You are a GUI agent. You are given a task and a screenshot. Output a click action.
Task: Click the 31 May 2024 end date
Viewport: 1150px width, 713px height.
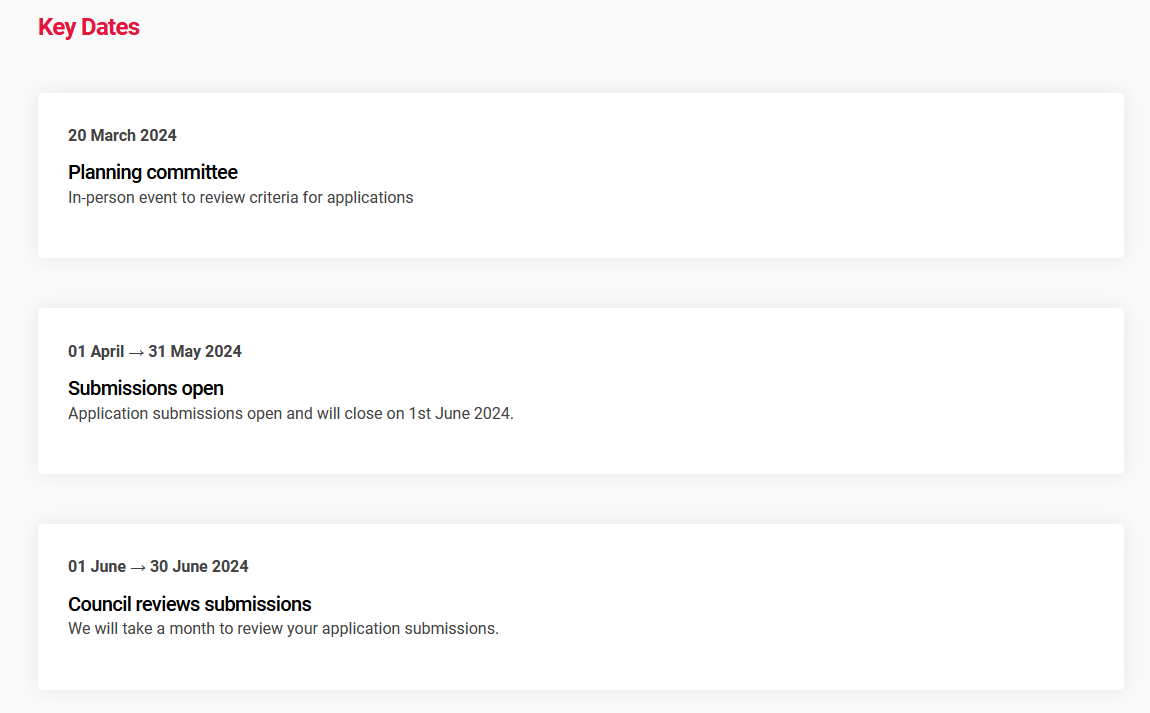point(194,351)
